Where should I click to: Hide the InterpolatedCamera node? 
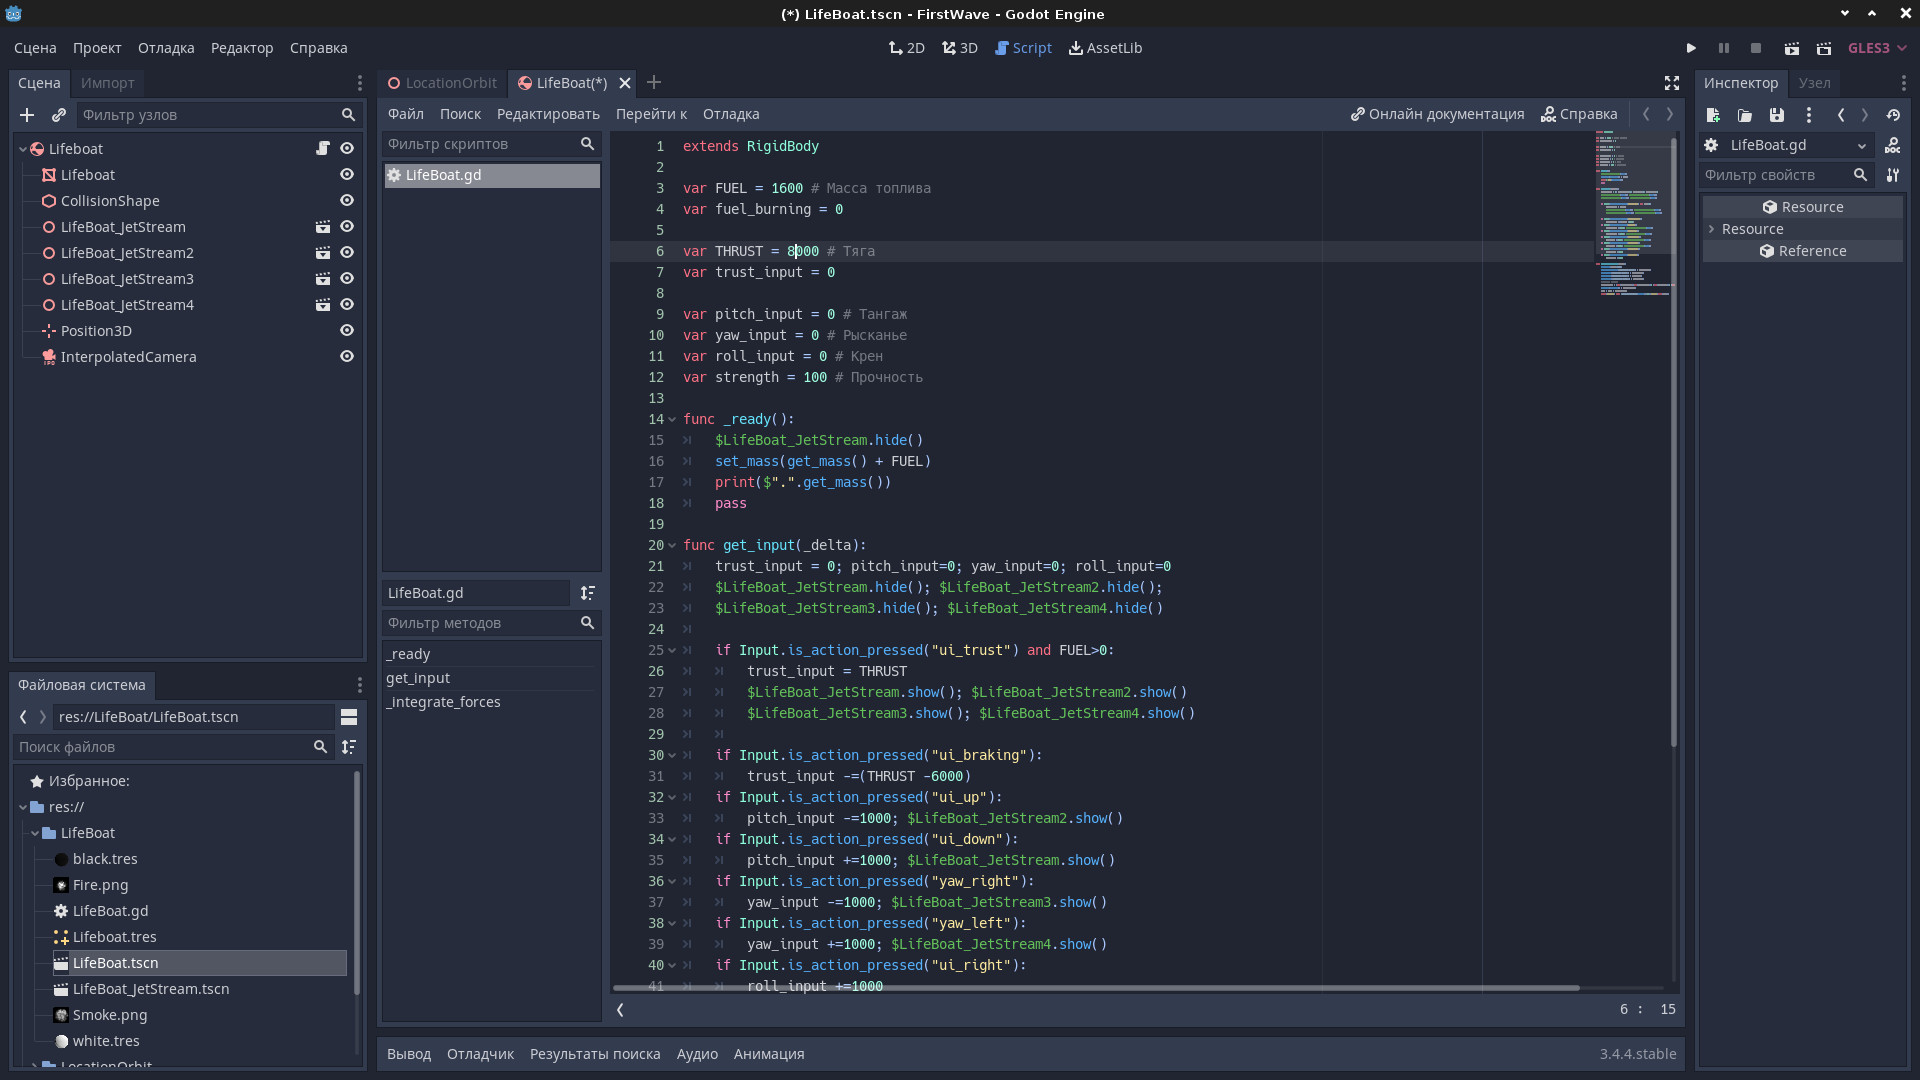coord(347,357)
